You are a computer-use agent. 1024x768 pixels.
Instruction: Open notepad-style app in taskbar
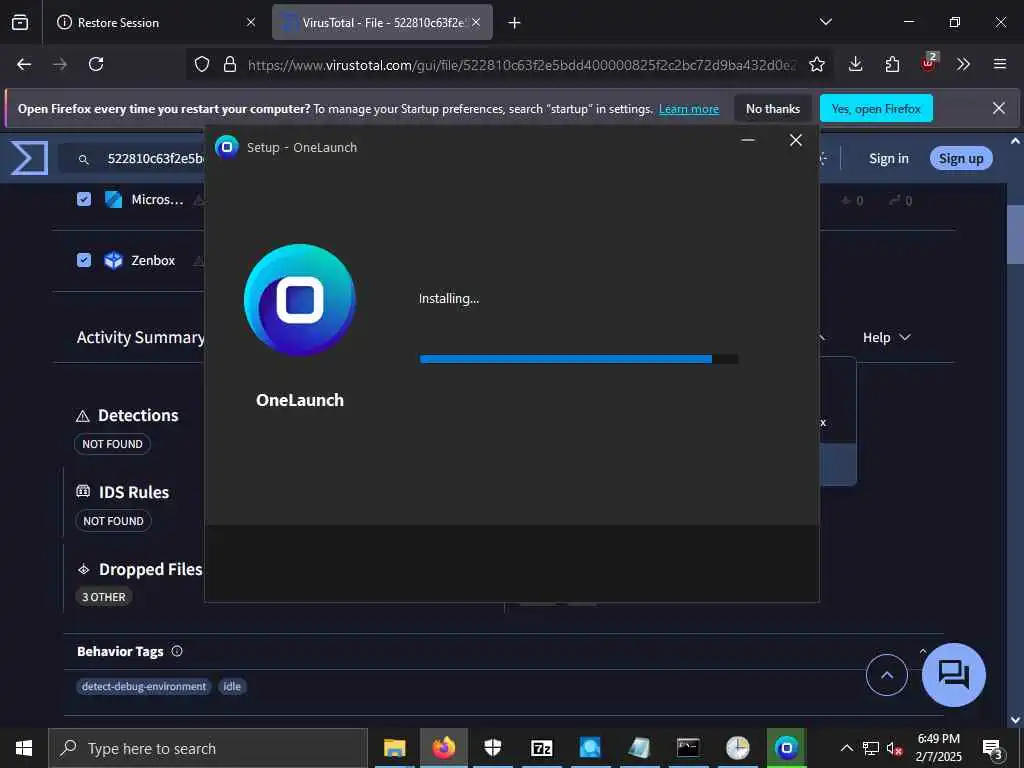(639, 748)
